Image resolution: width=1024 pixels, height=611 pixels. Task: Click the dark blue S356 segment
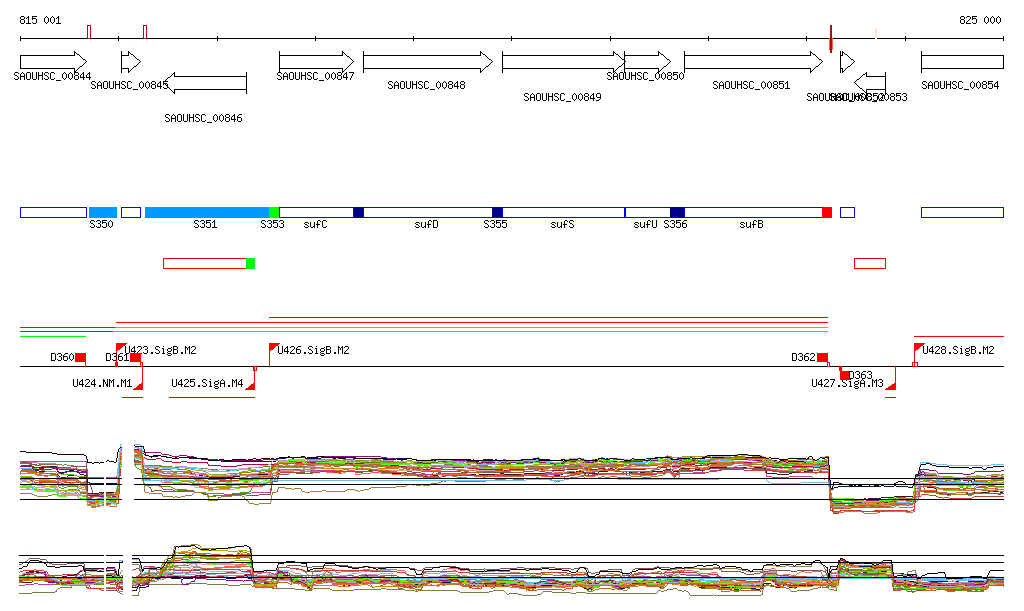point(677,212)
